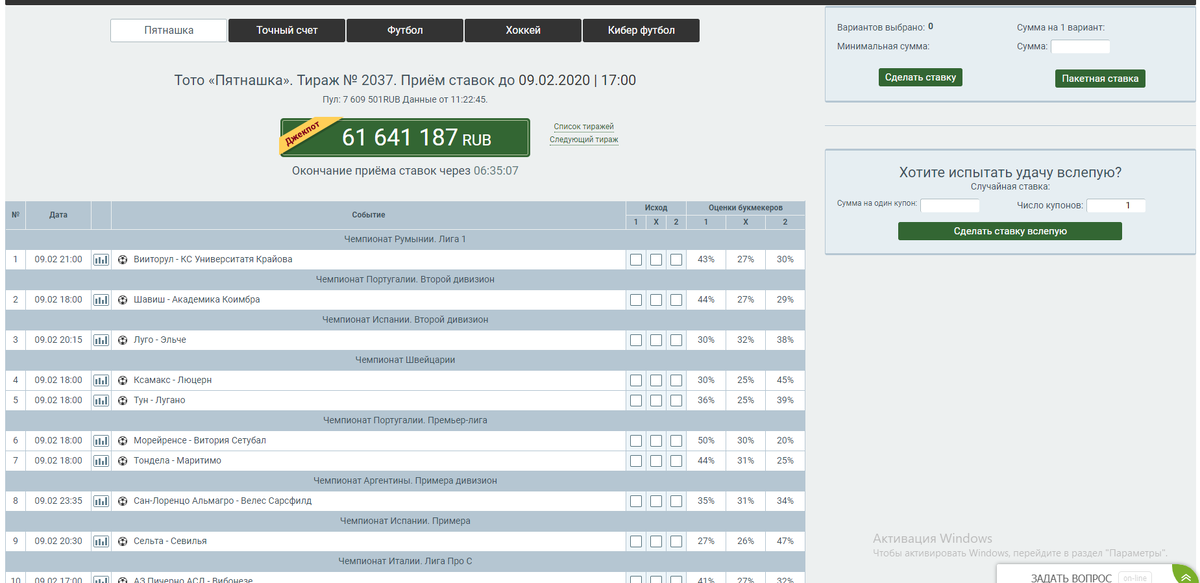Click soccer ball icon beside Вииторул match

[123, 259]
